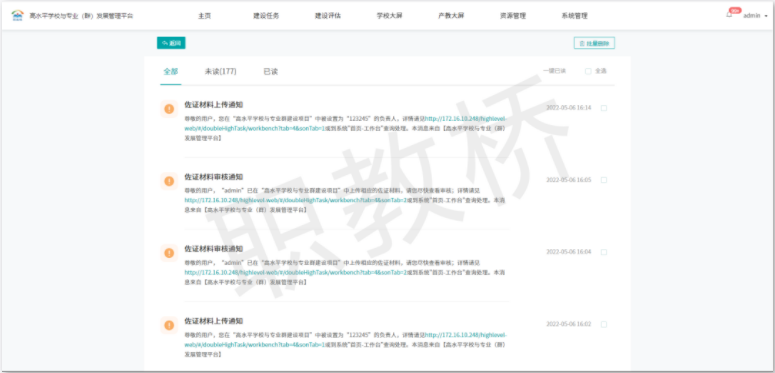Tick the checkbox beside the 16:04 message
The width and height of the screenshot is (775, 373).
coord(604,252)
